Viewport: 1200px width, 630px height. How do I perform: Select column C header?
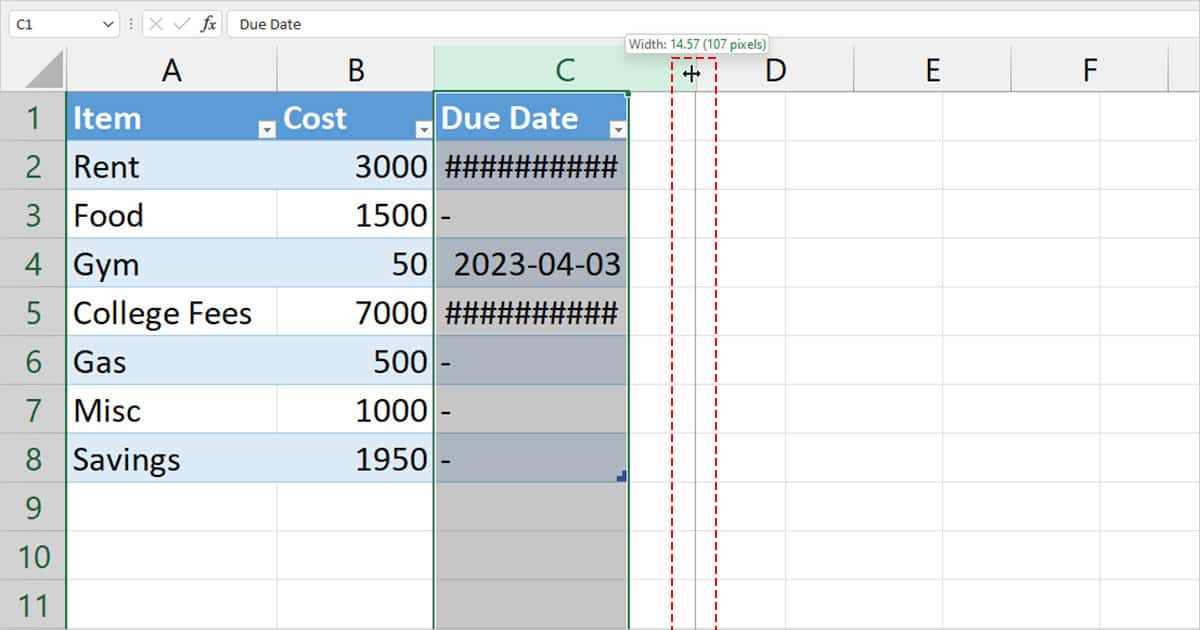click(565, 69)
